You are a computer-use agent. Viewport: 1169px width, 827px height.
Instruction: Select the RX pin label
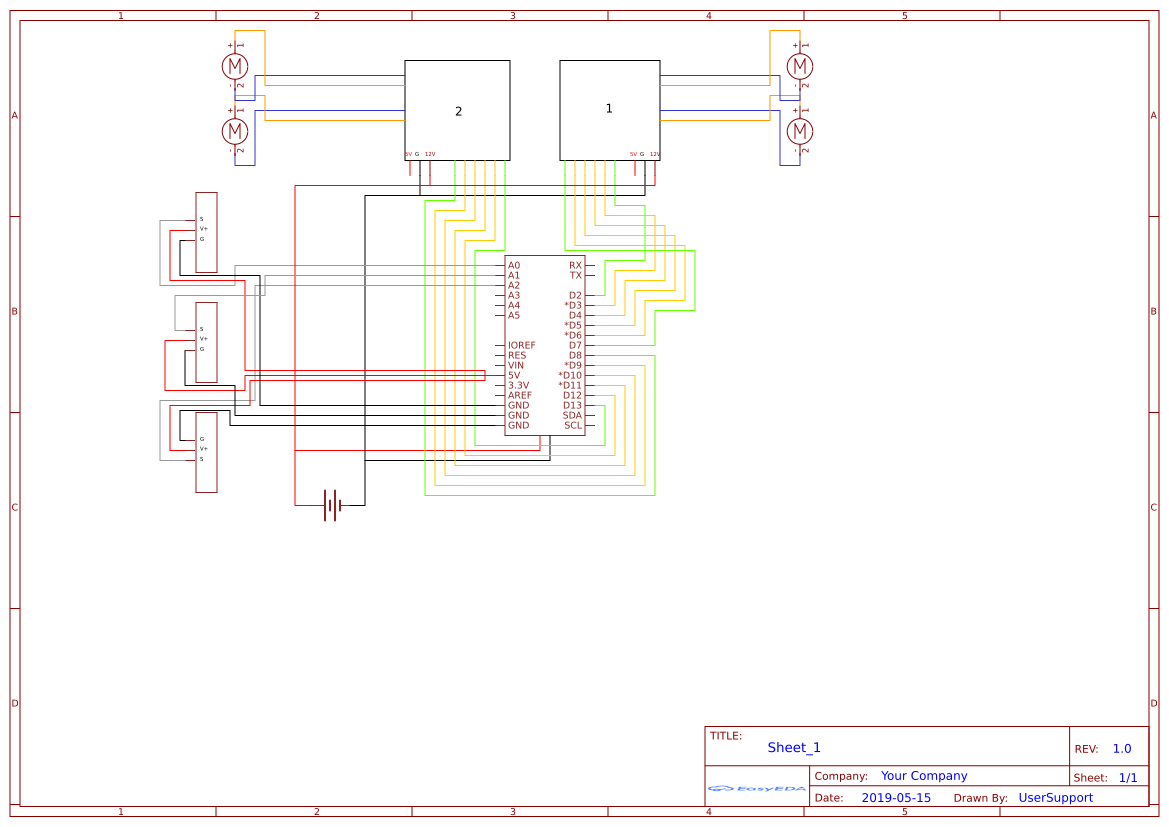(576, 265)
